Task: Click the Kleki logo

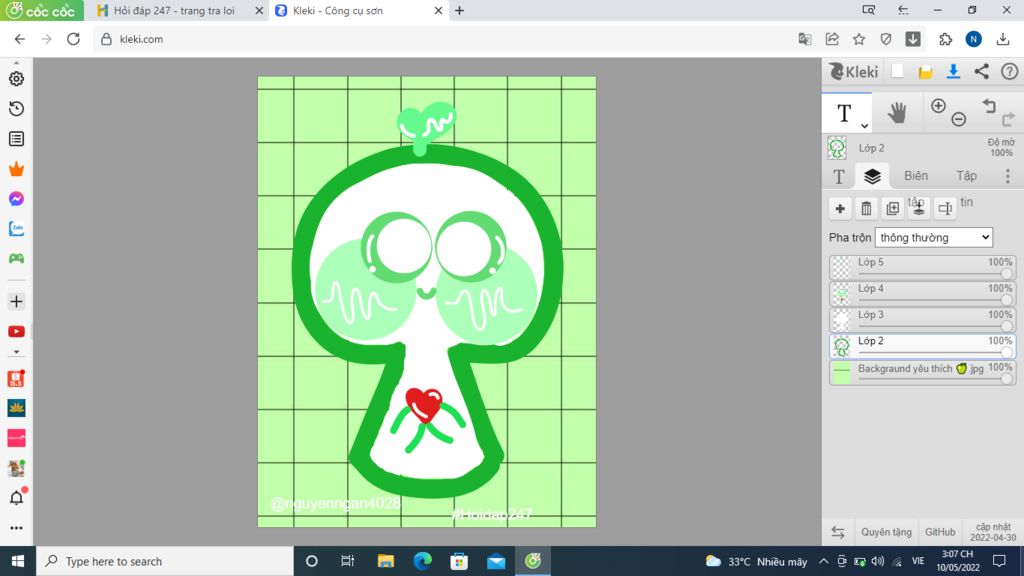Action: pyautogui.click(x=854, y=72)
